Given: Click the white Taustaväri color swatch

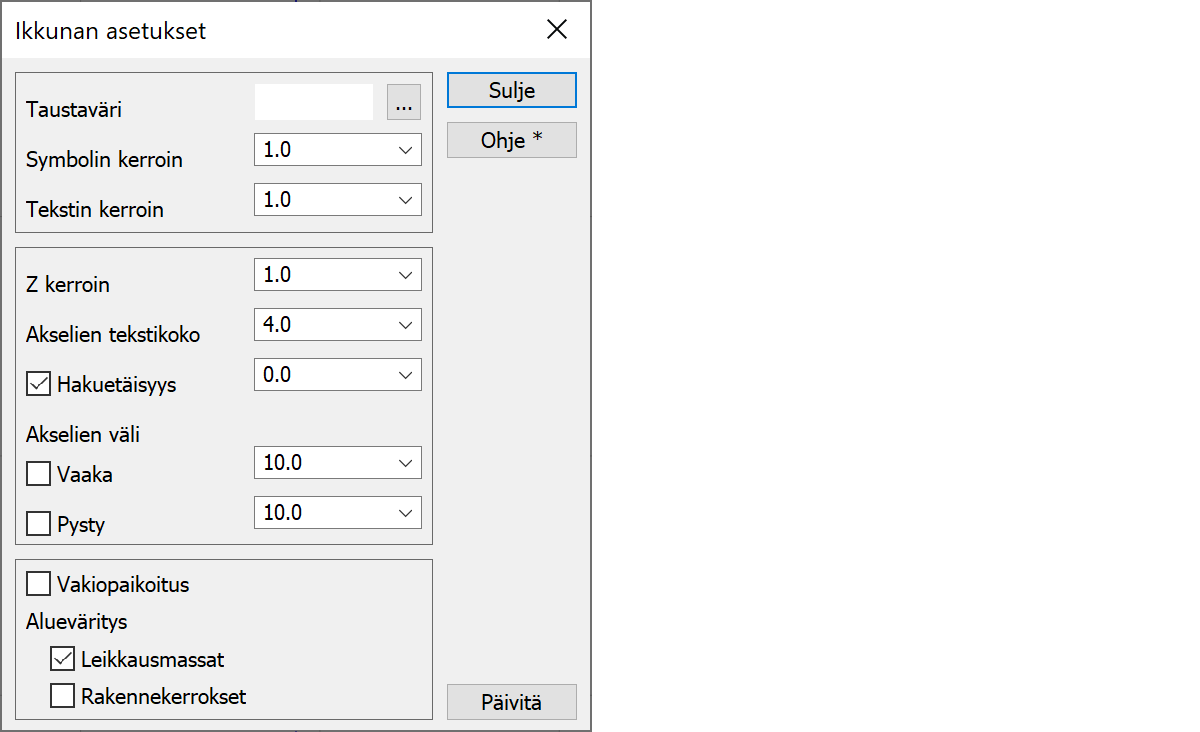Looking at the screenshot, I should pos(314,102).
